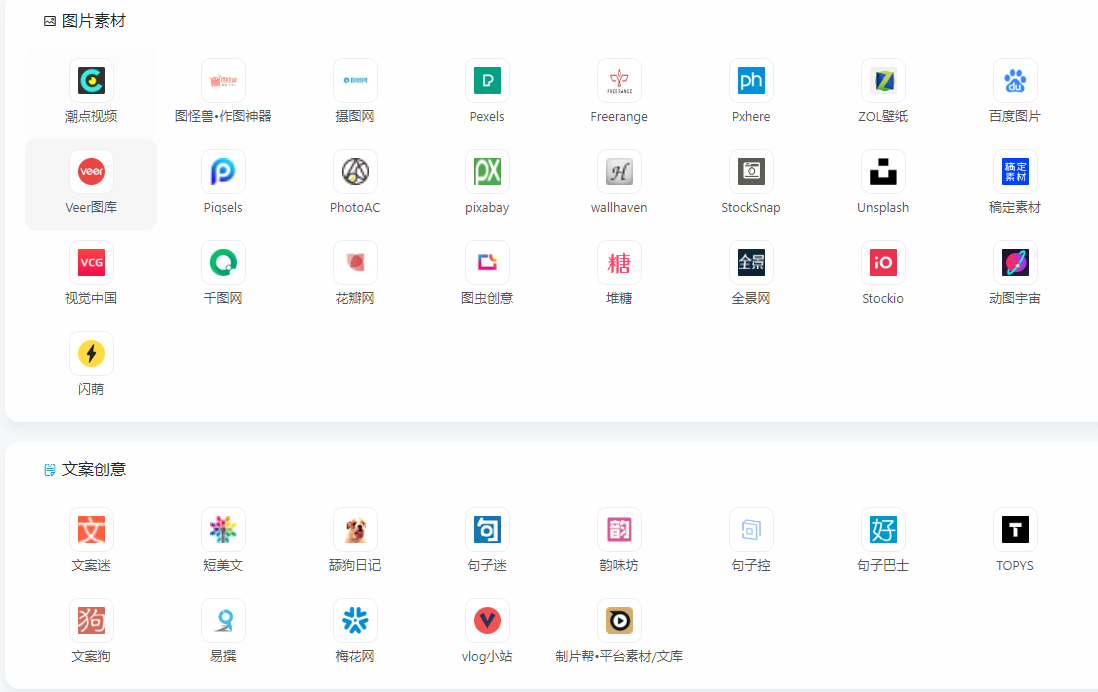Click the 千图网 text label

(x=223, y=298)
